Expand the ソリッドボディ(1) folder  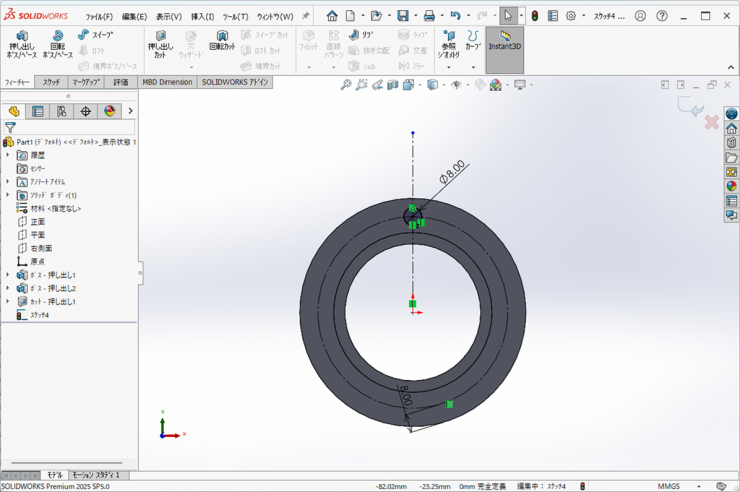[x=8, y=195]
